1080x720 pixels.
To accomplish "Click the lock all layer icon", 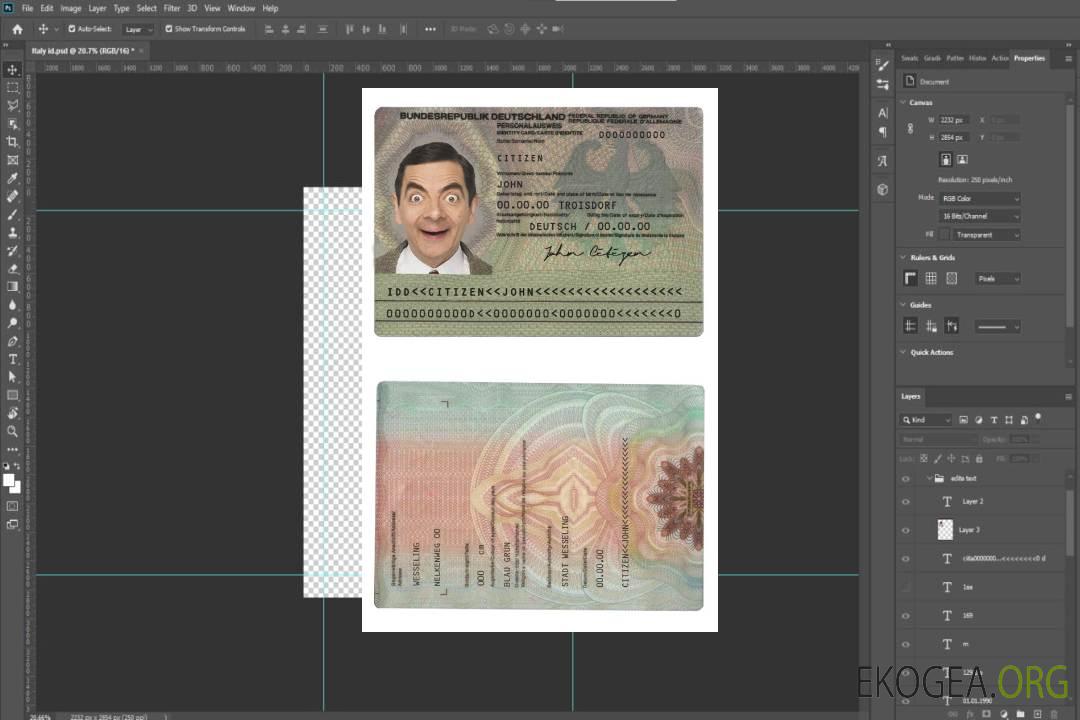I will coord(979,458).
